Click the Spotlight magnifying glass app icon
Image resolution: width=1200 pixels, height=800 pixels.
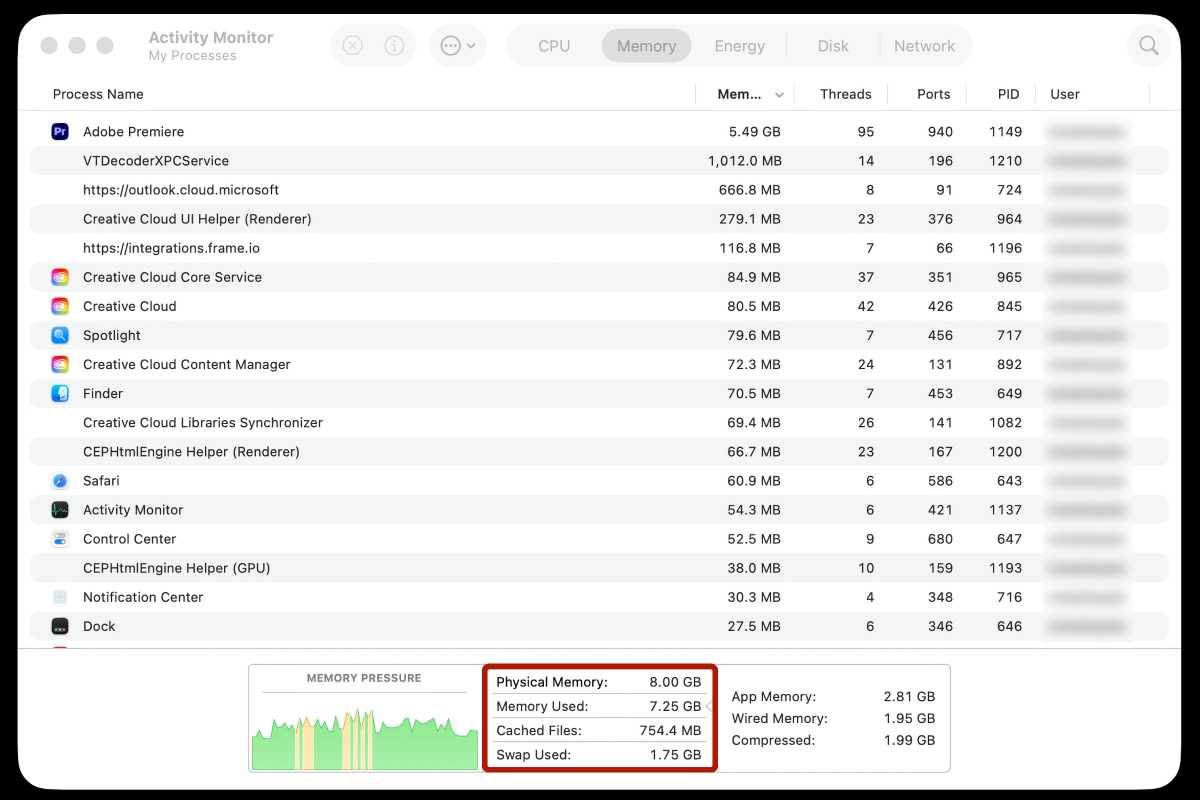point(59,335)
